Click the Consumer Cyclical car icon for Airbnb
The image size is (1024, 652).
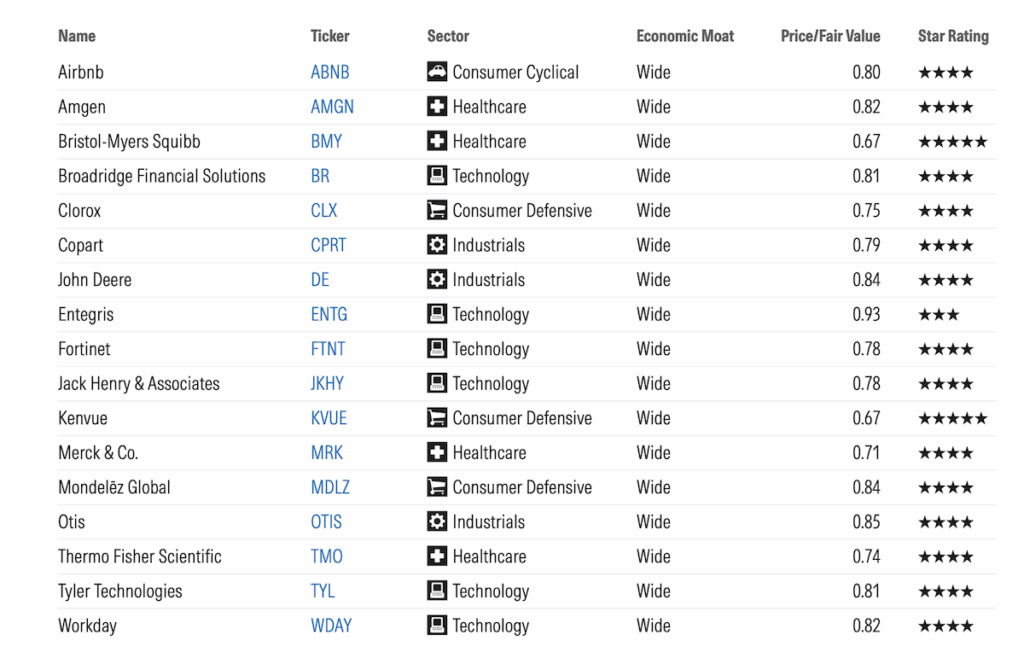437,72
